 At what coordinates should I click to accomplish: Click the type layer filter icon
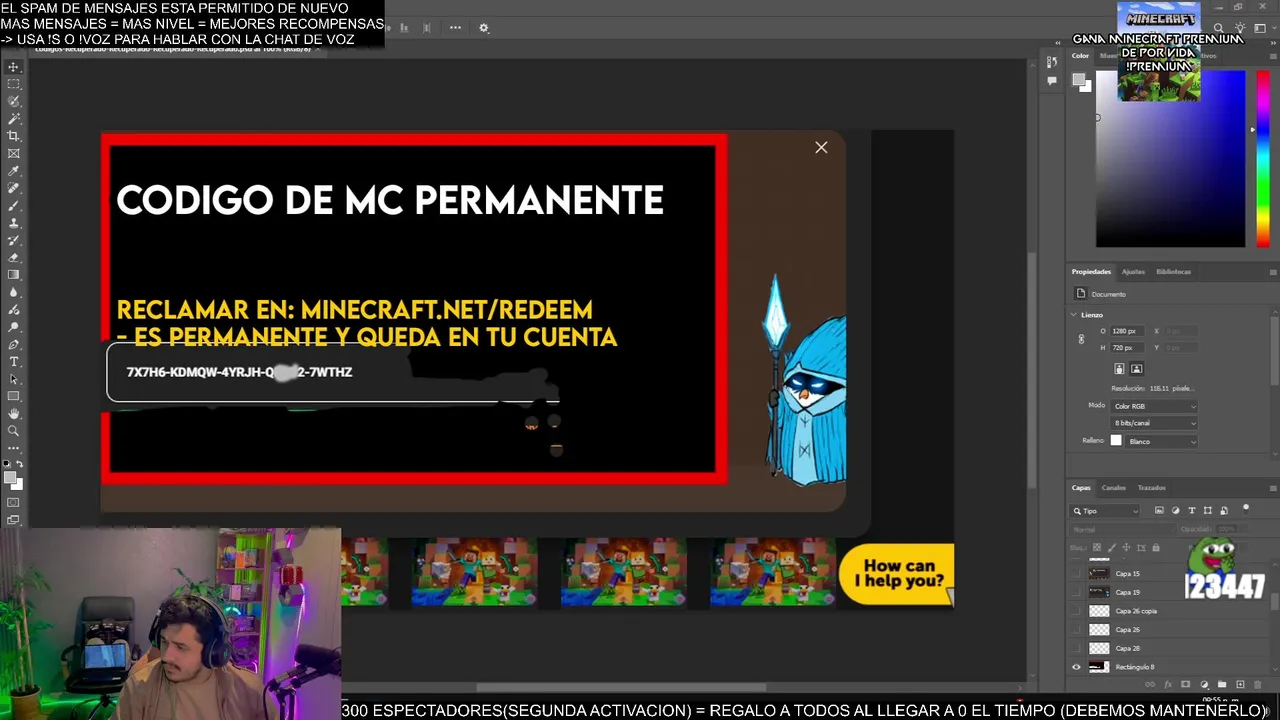click(x=1192, y=510)
